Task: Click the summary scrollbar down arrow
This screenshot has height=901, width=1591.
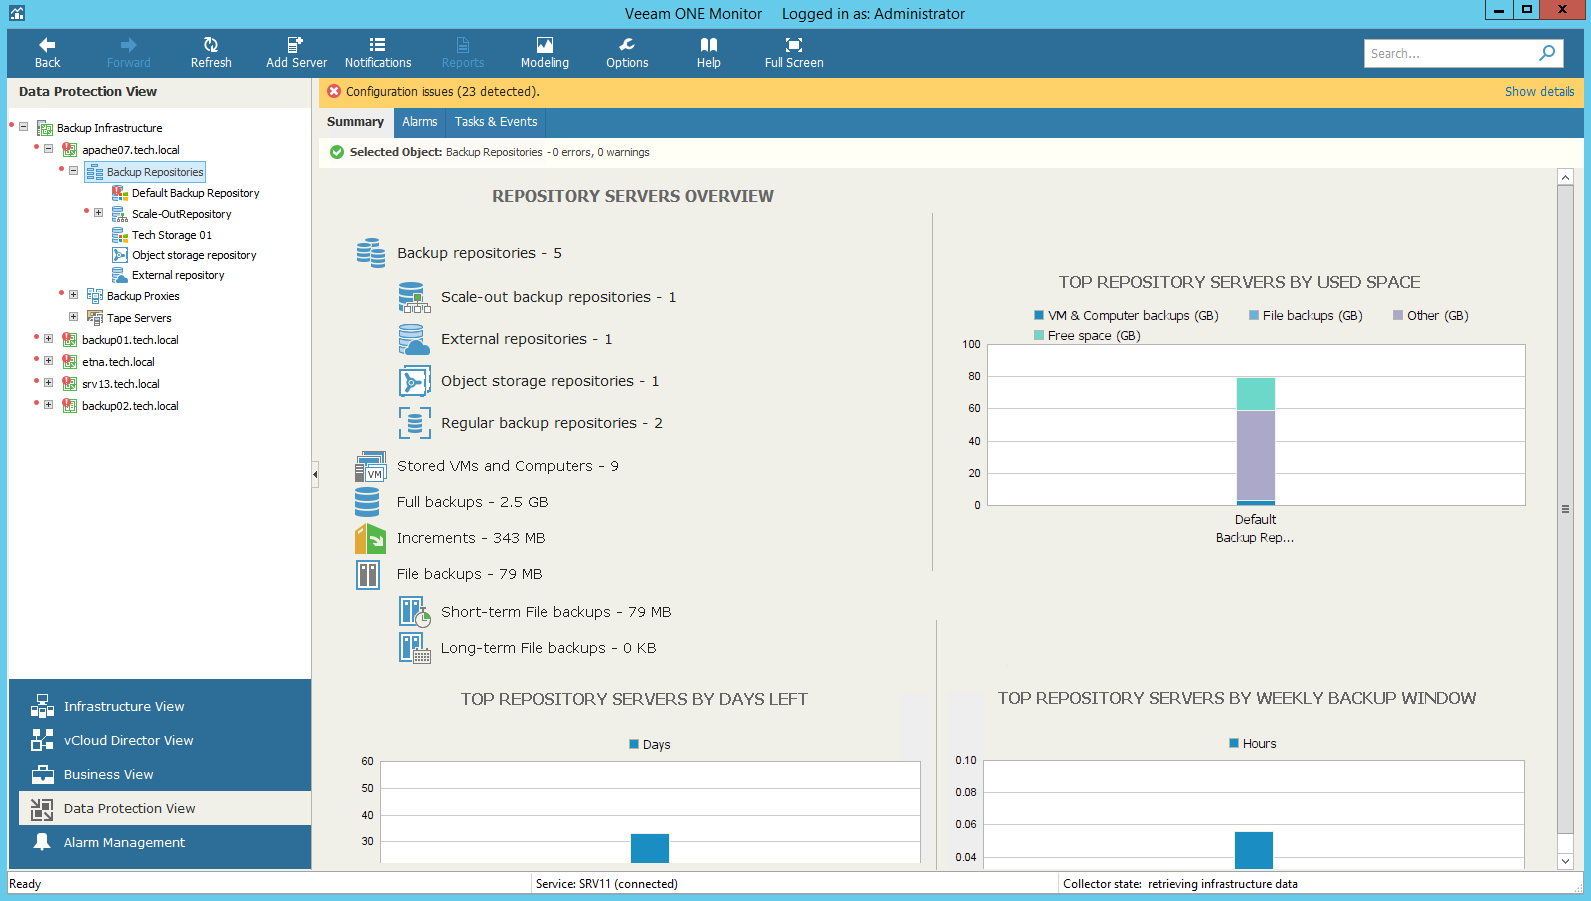Action: (1565, 861)
